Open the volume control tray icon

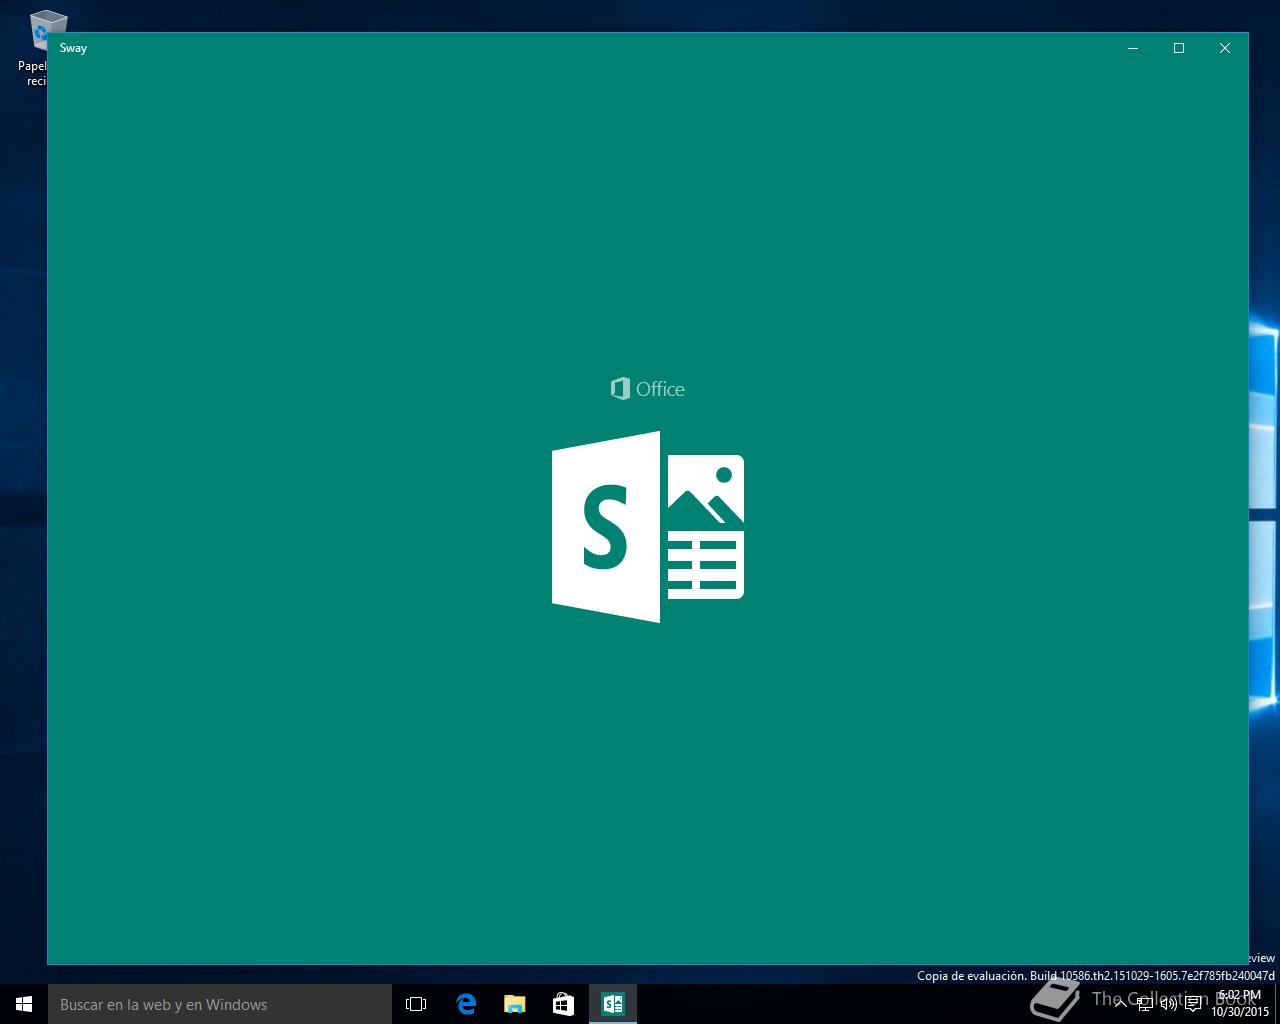pos(1168,1004)
